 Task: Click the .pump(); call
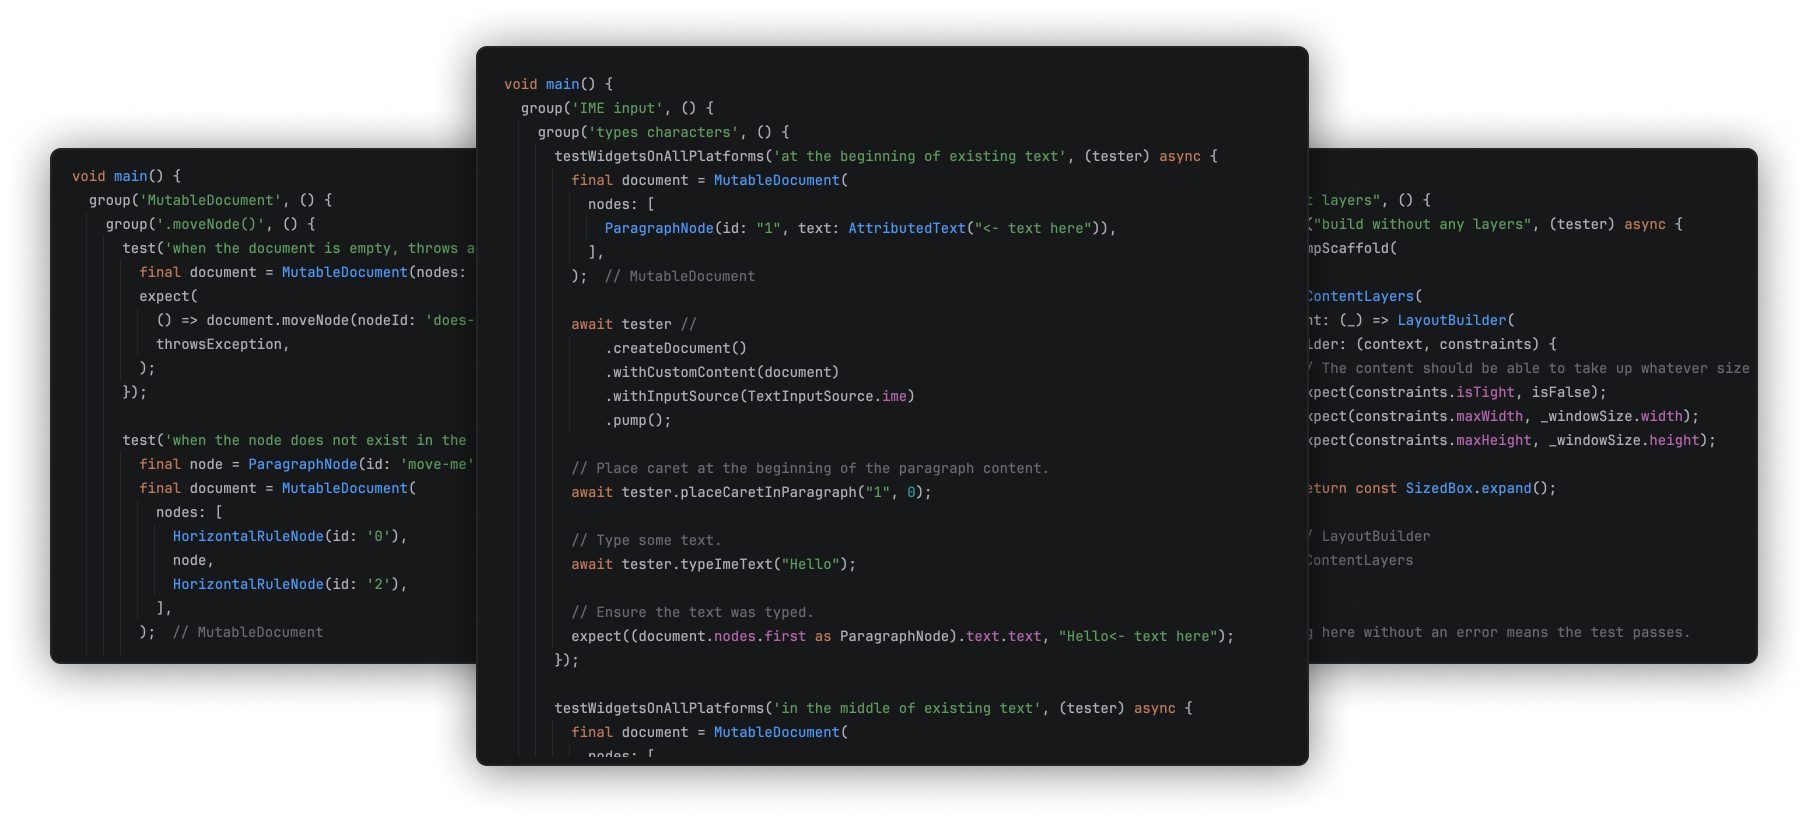pos(638,420)
